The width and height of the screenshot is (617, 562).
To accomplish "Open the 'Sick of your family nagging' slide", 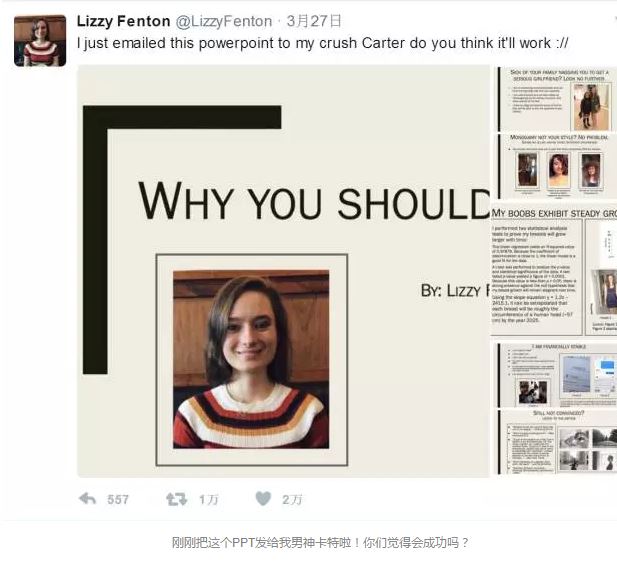I will coord(555,99).
